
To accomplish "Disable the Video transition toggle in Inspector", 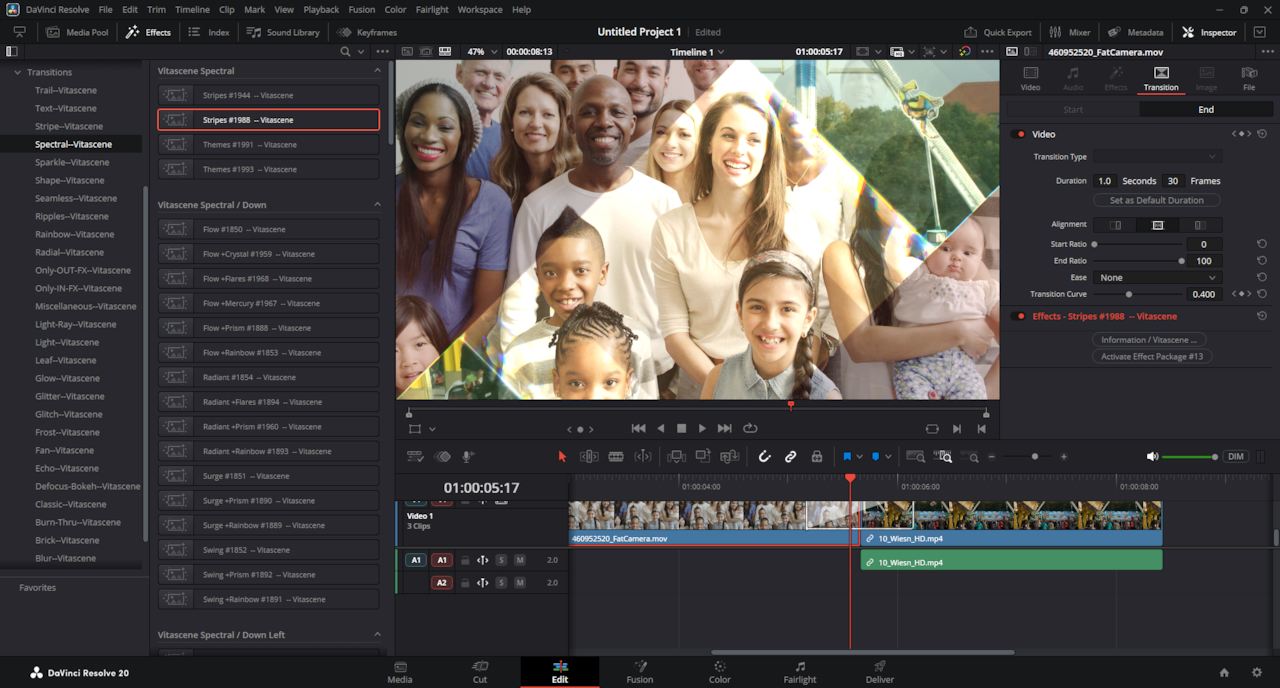I will point(1020,134).
